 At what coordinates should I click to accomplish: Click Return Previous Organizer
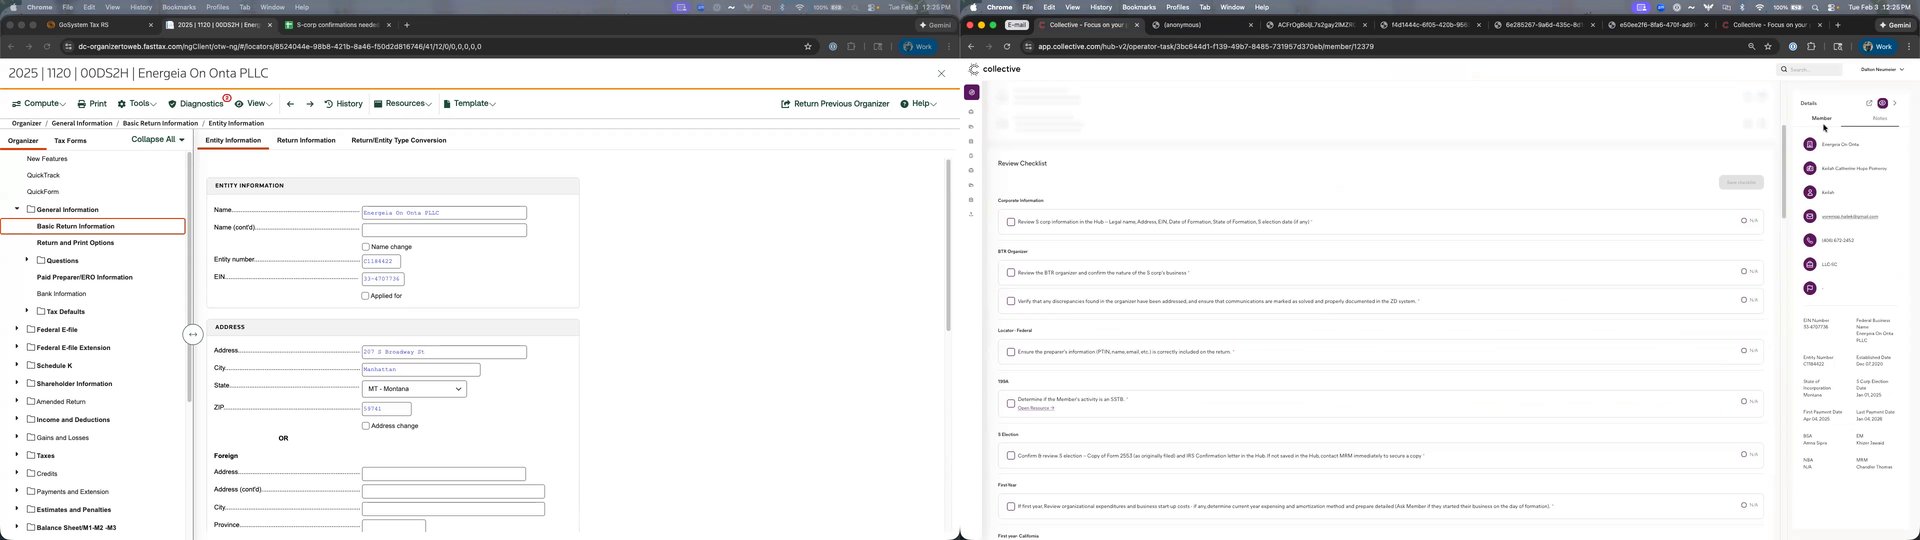(x=834, y=103)
